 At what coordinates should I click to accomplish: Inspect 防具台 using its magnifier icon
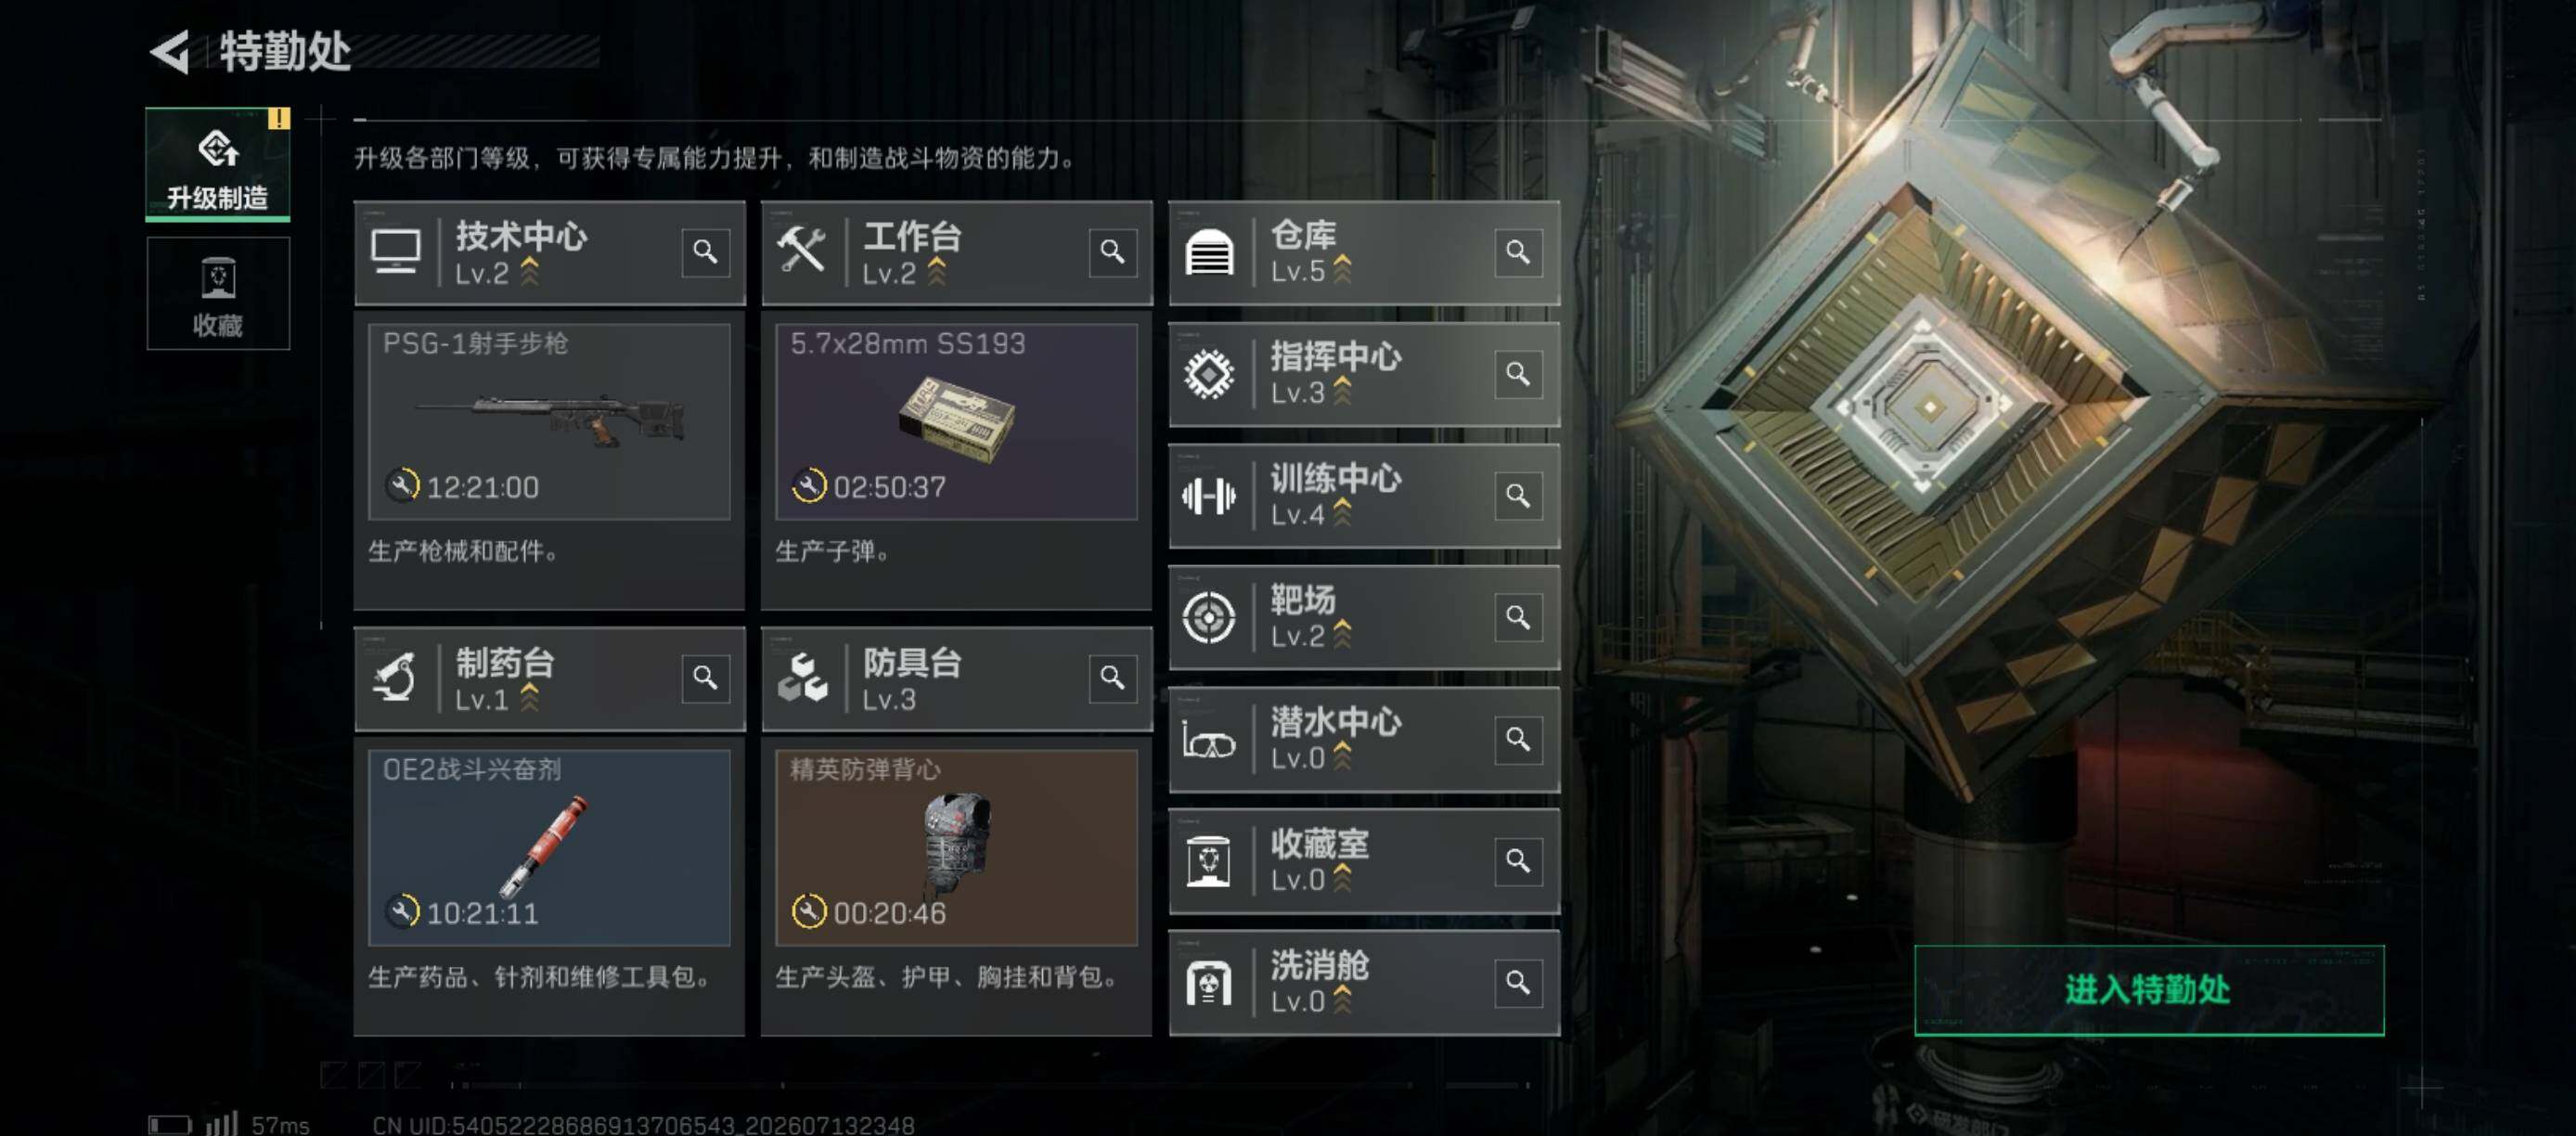point(1112,679)
